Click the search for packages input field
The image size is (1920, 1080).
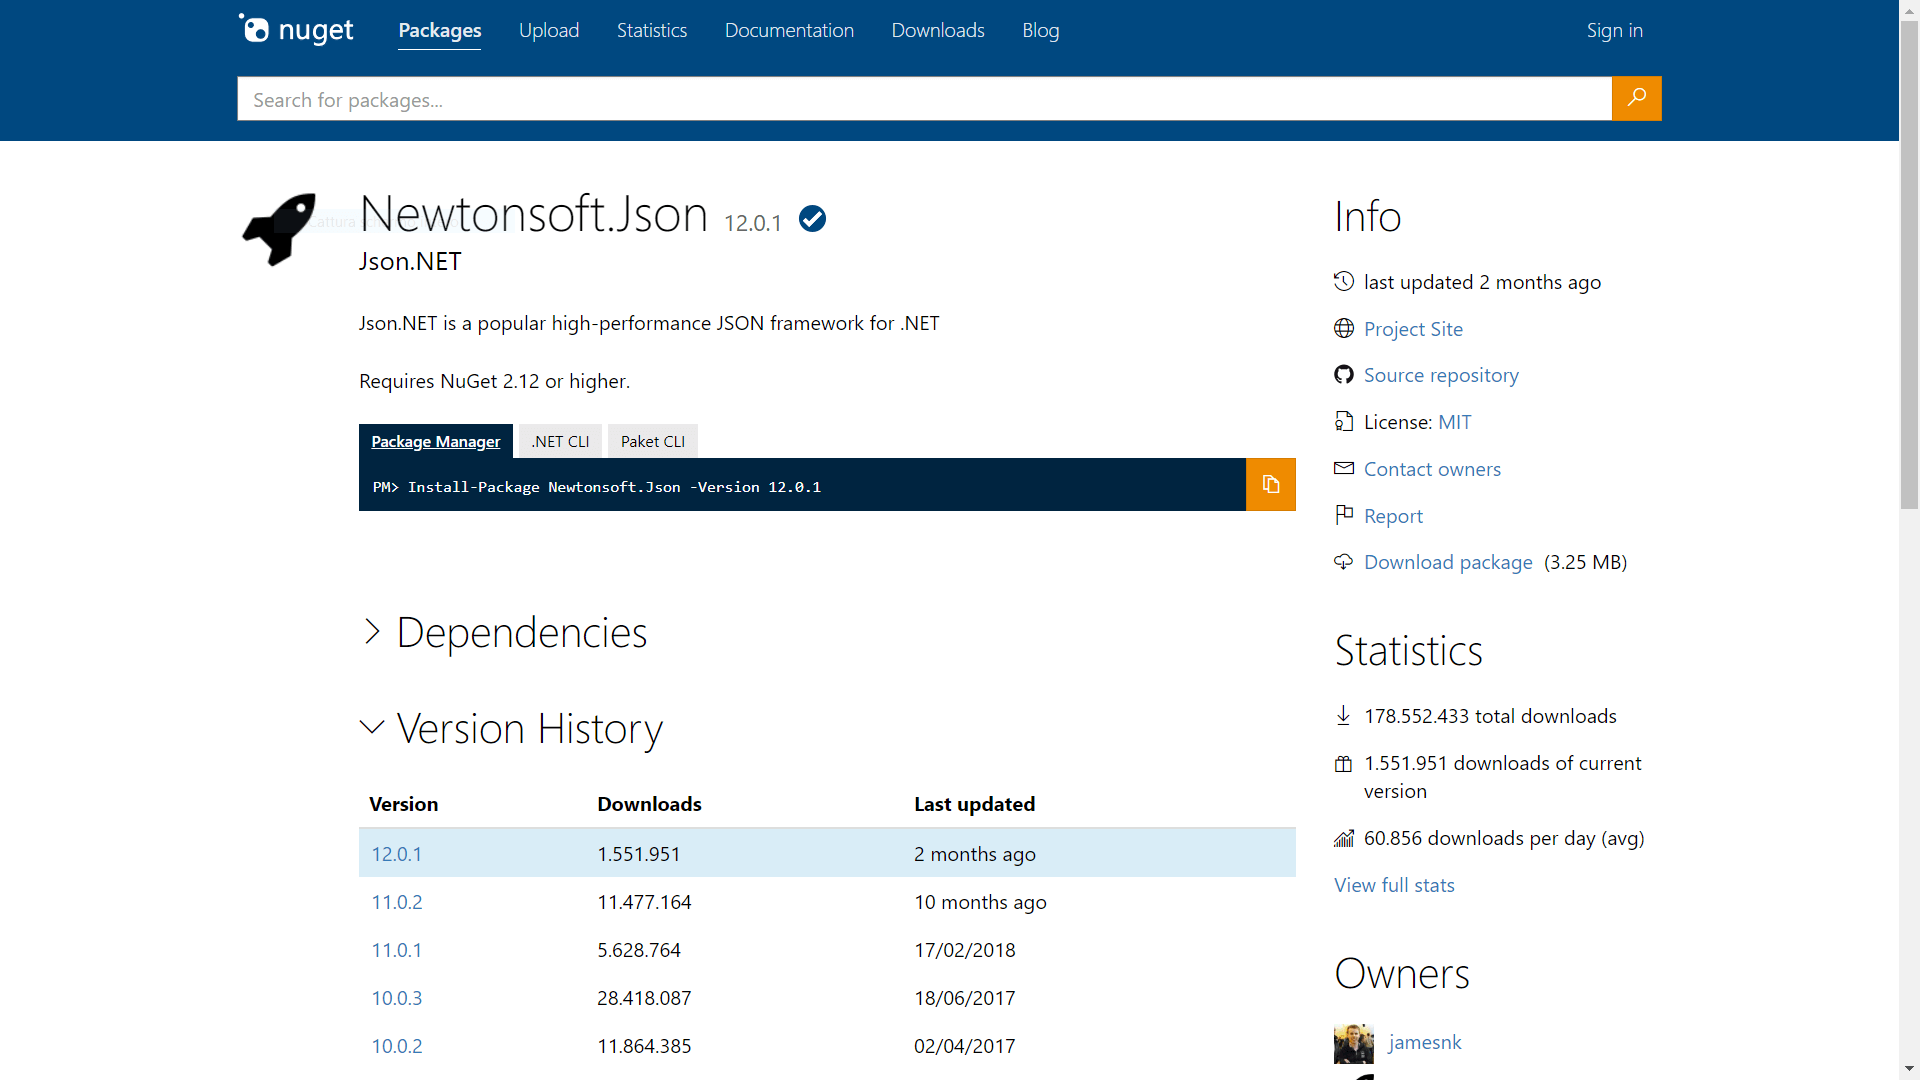[x=900, y=98]
